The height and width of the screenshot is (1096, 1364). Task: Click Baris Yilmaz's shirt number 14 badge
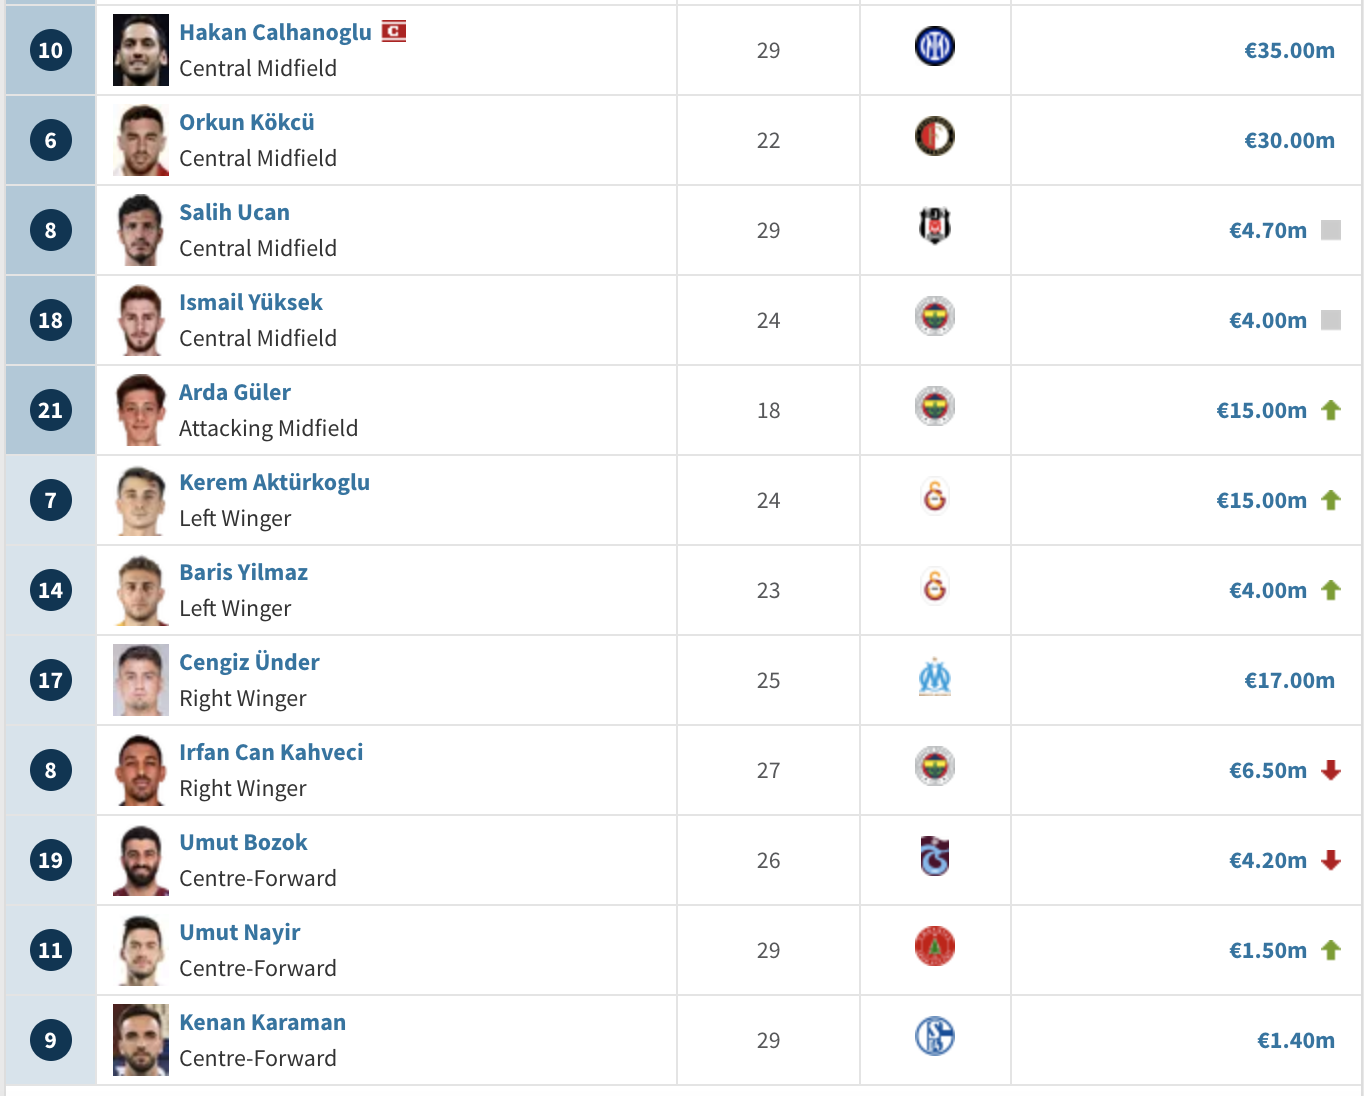click(x=50, y=590)
